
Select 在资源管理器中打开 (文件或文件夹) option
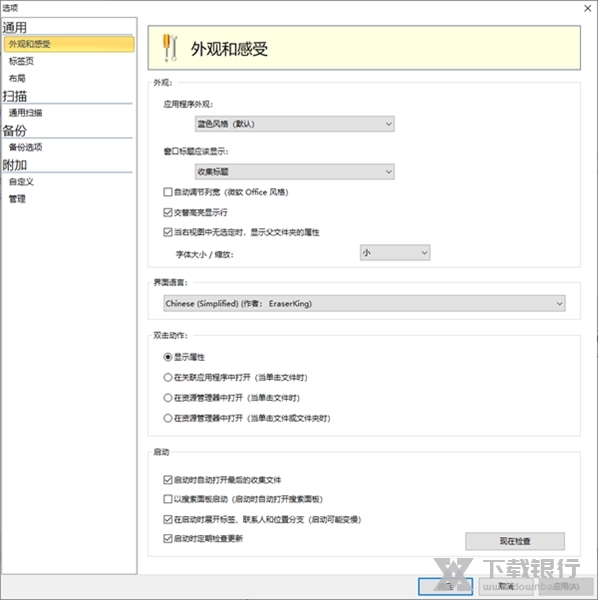point(168,418)
